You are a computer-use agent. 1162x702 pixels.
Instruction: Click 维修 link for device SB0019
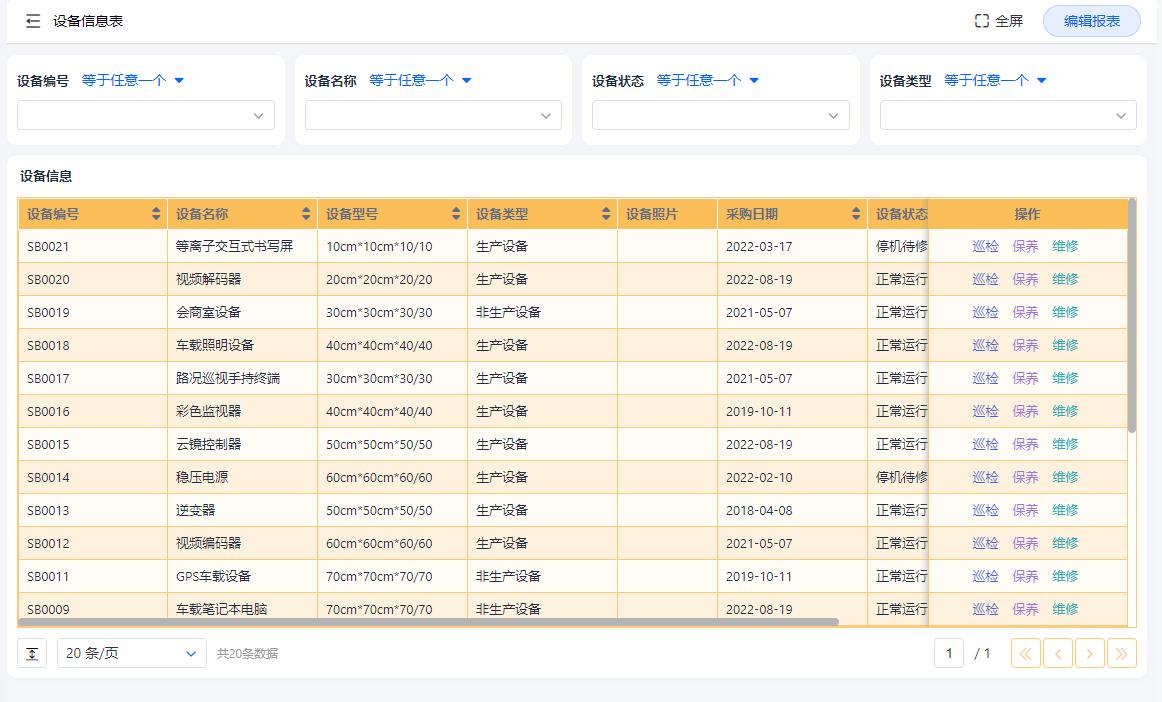click(x=1065, y=312)
